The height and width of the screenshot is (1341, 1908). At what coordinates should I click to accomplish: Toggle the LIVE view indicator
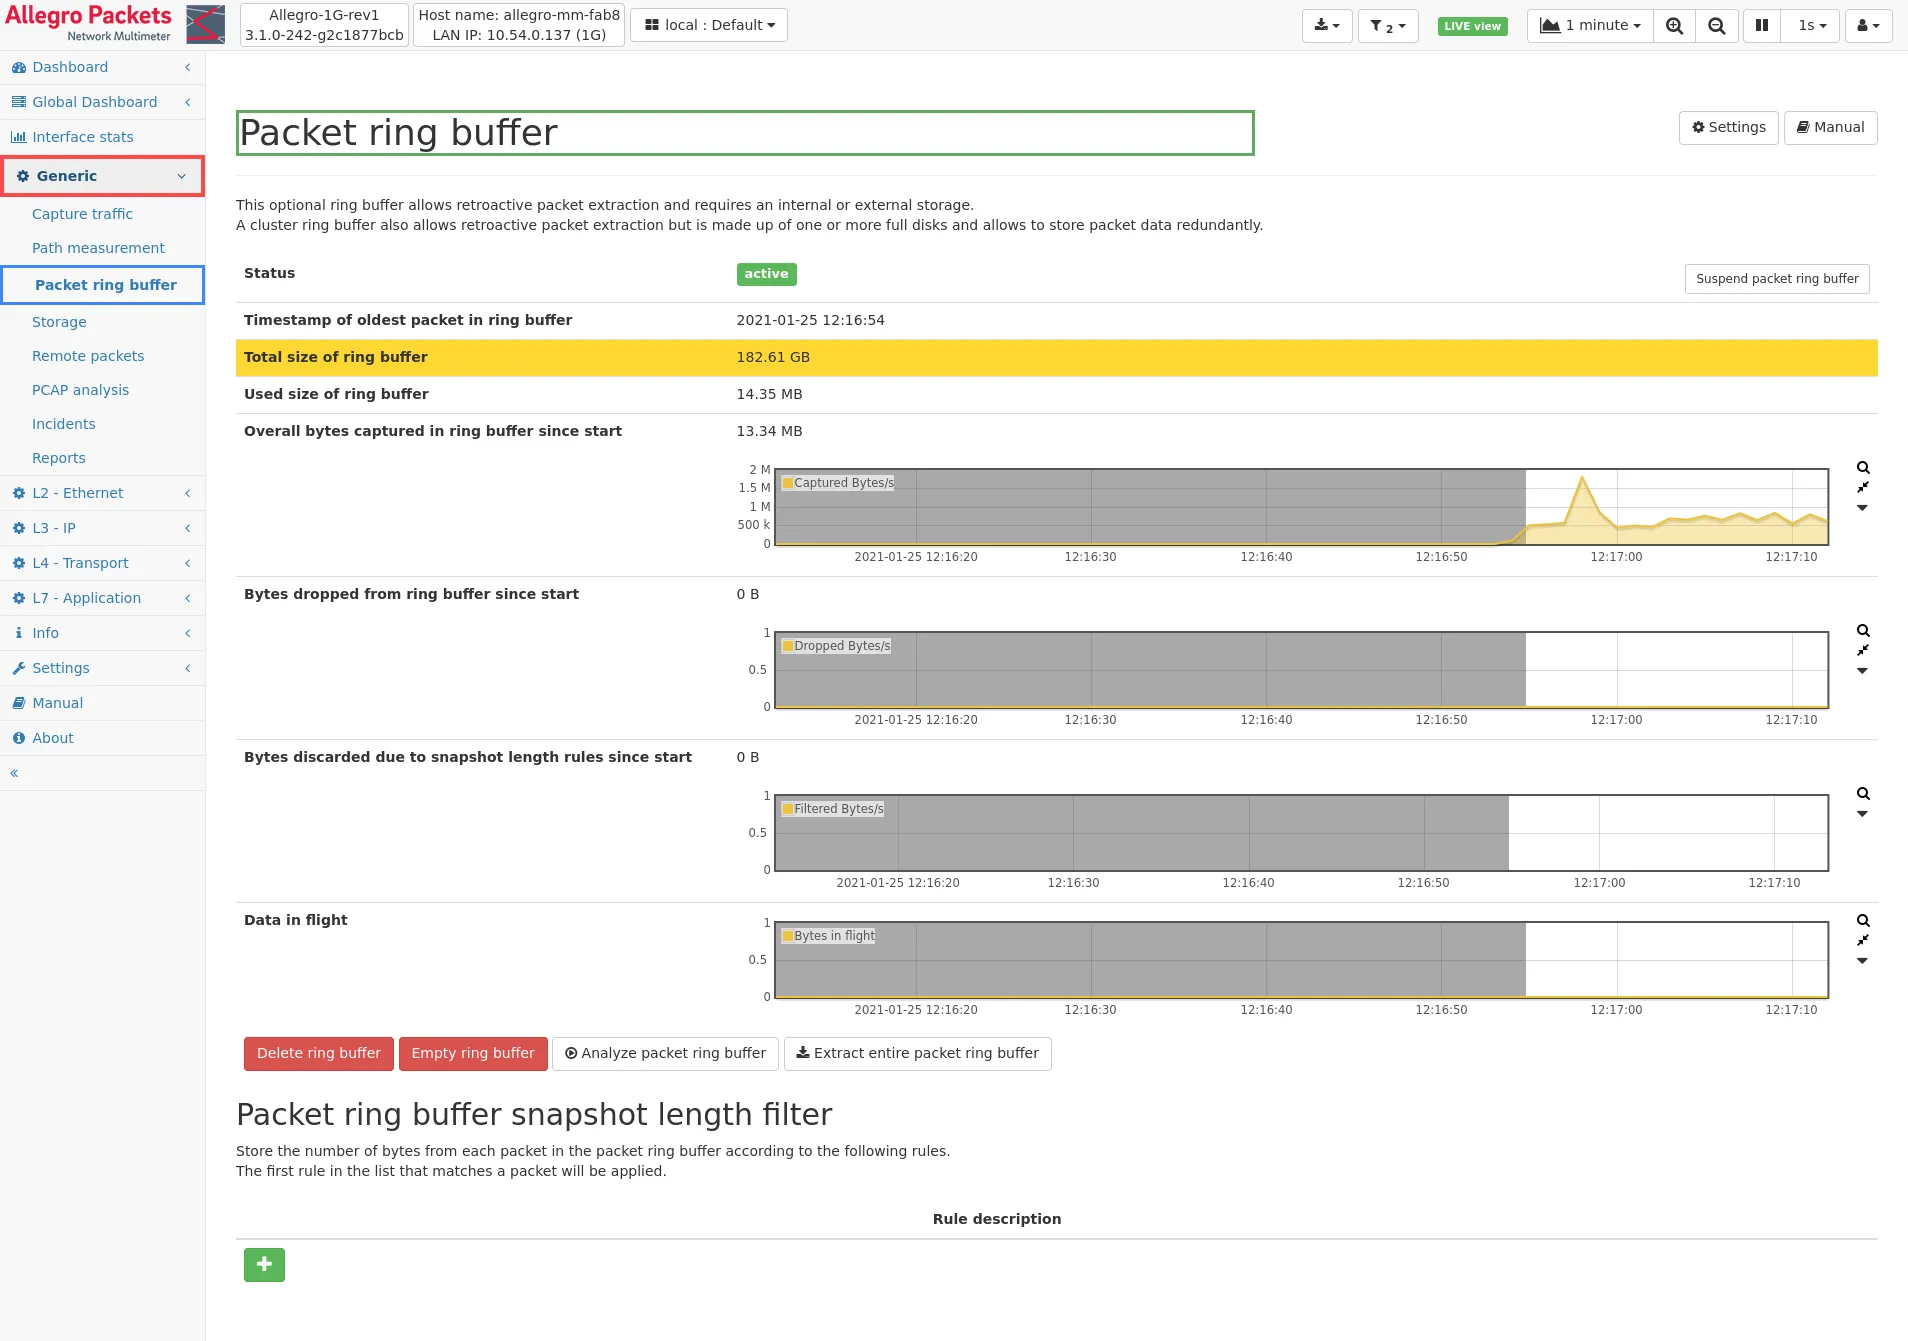point(1472,26)
